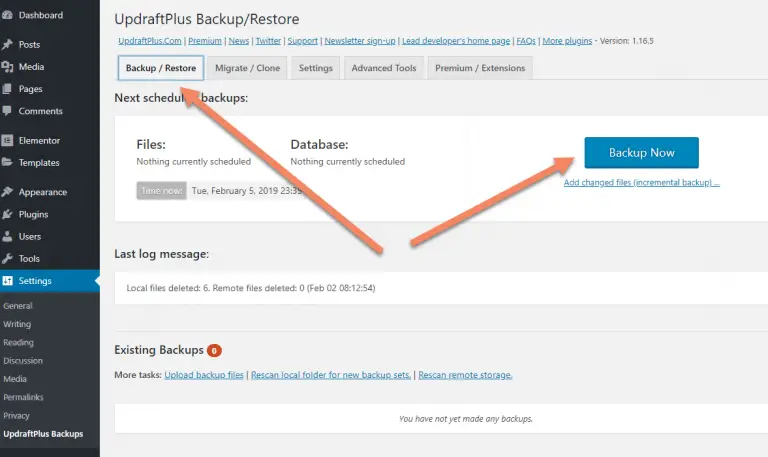Click the Dashboard gauge icon in sidebar
This screenshot has width=768, height=457.
click(7, 15)
